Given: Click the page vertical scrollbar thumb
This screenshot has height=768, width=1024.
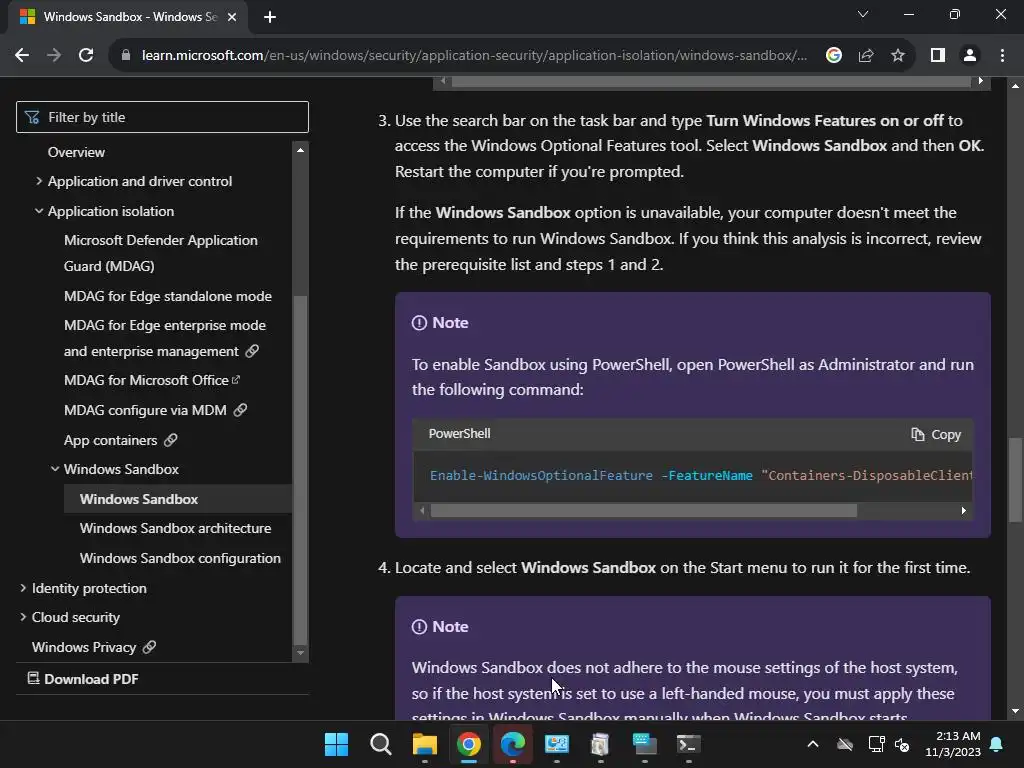Looking at the screenshot, I should click(x=1015, y=480).
